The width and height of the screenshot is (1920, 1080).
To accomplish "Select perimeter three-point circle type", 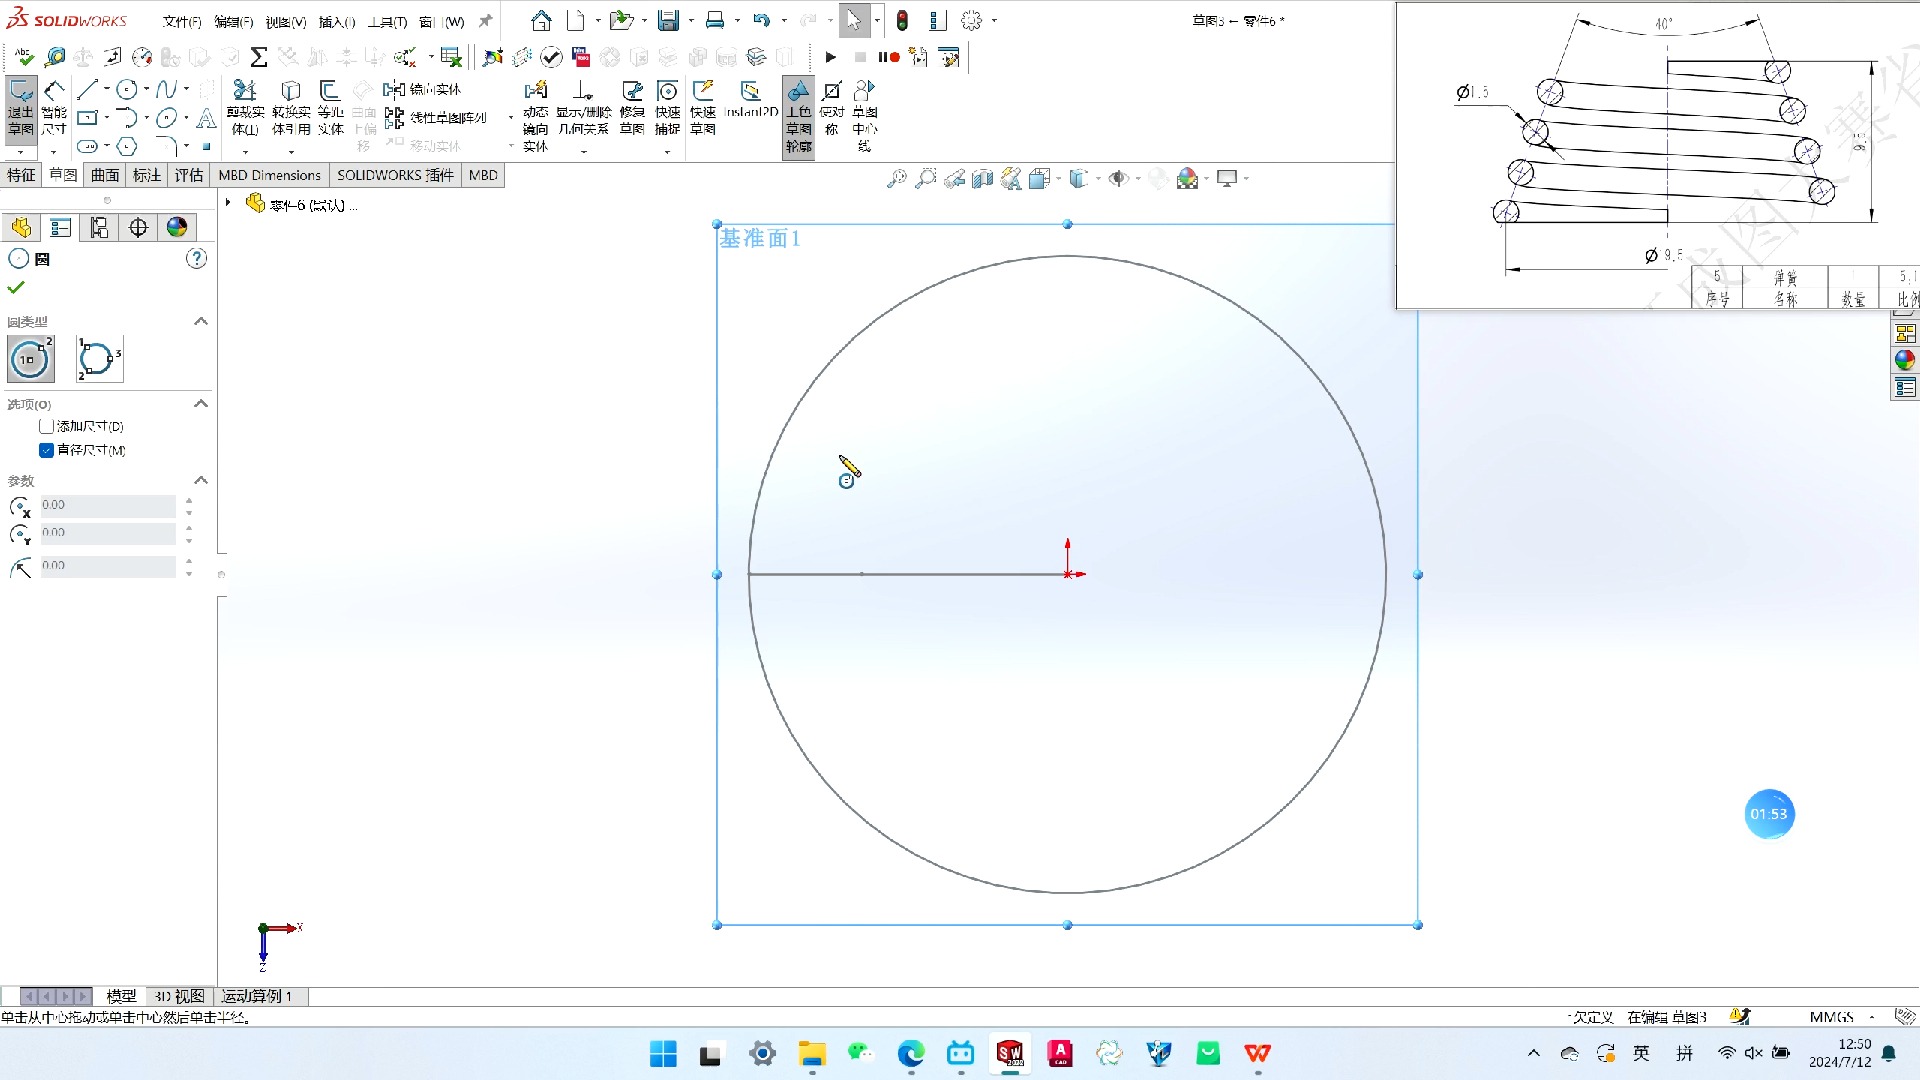I will tap(99, 359).
